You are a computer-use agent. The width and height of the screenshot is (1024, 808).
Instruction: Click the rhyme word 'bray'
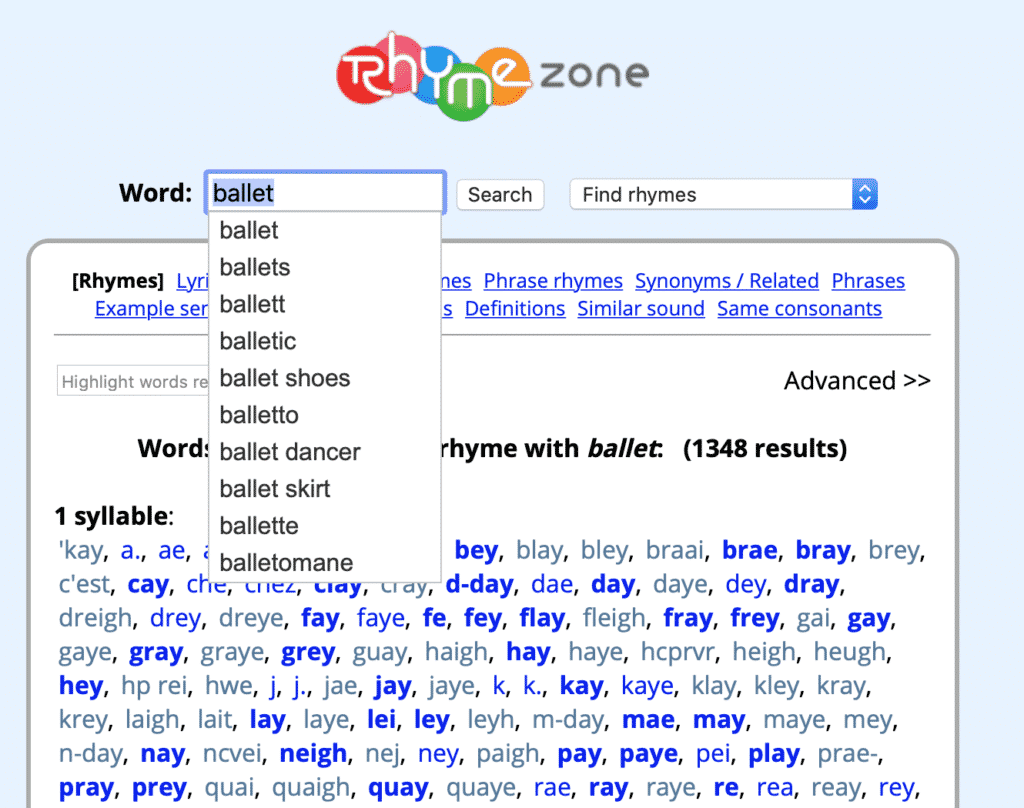coord(823,551)
